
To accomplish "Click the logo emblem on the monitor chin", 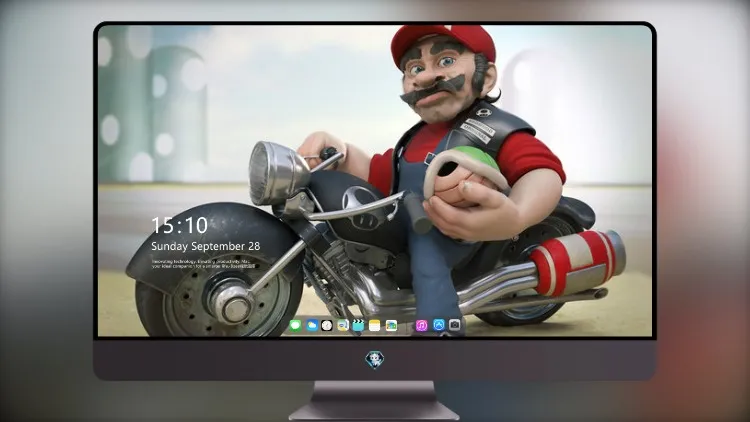I will tap(375, 360).
